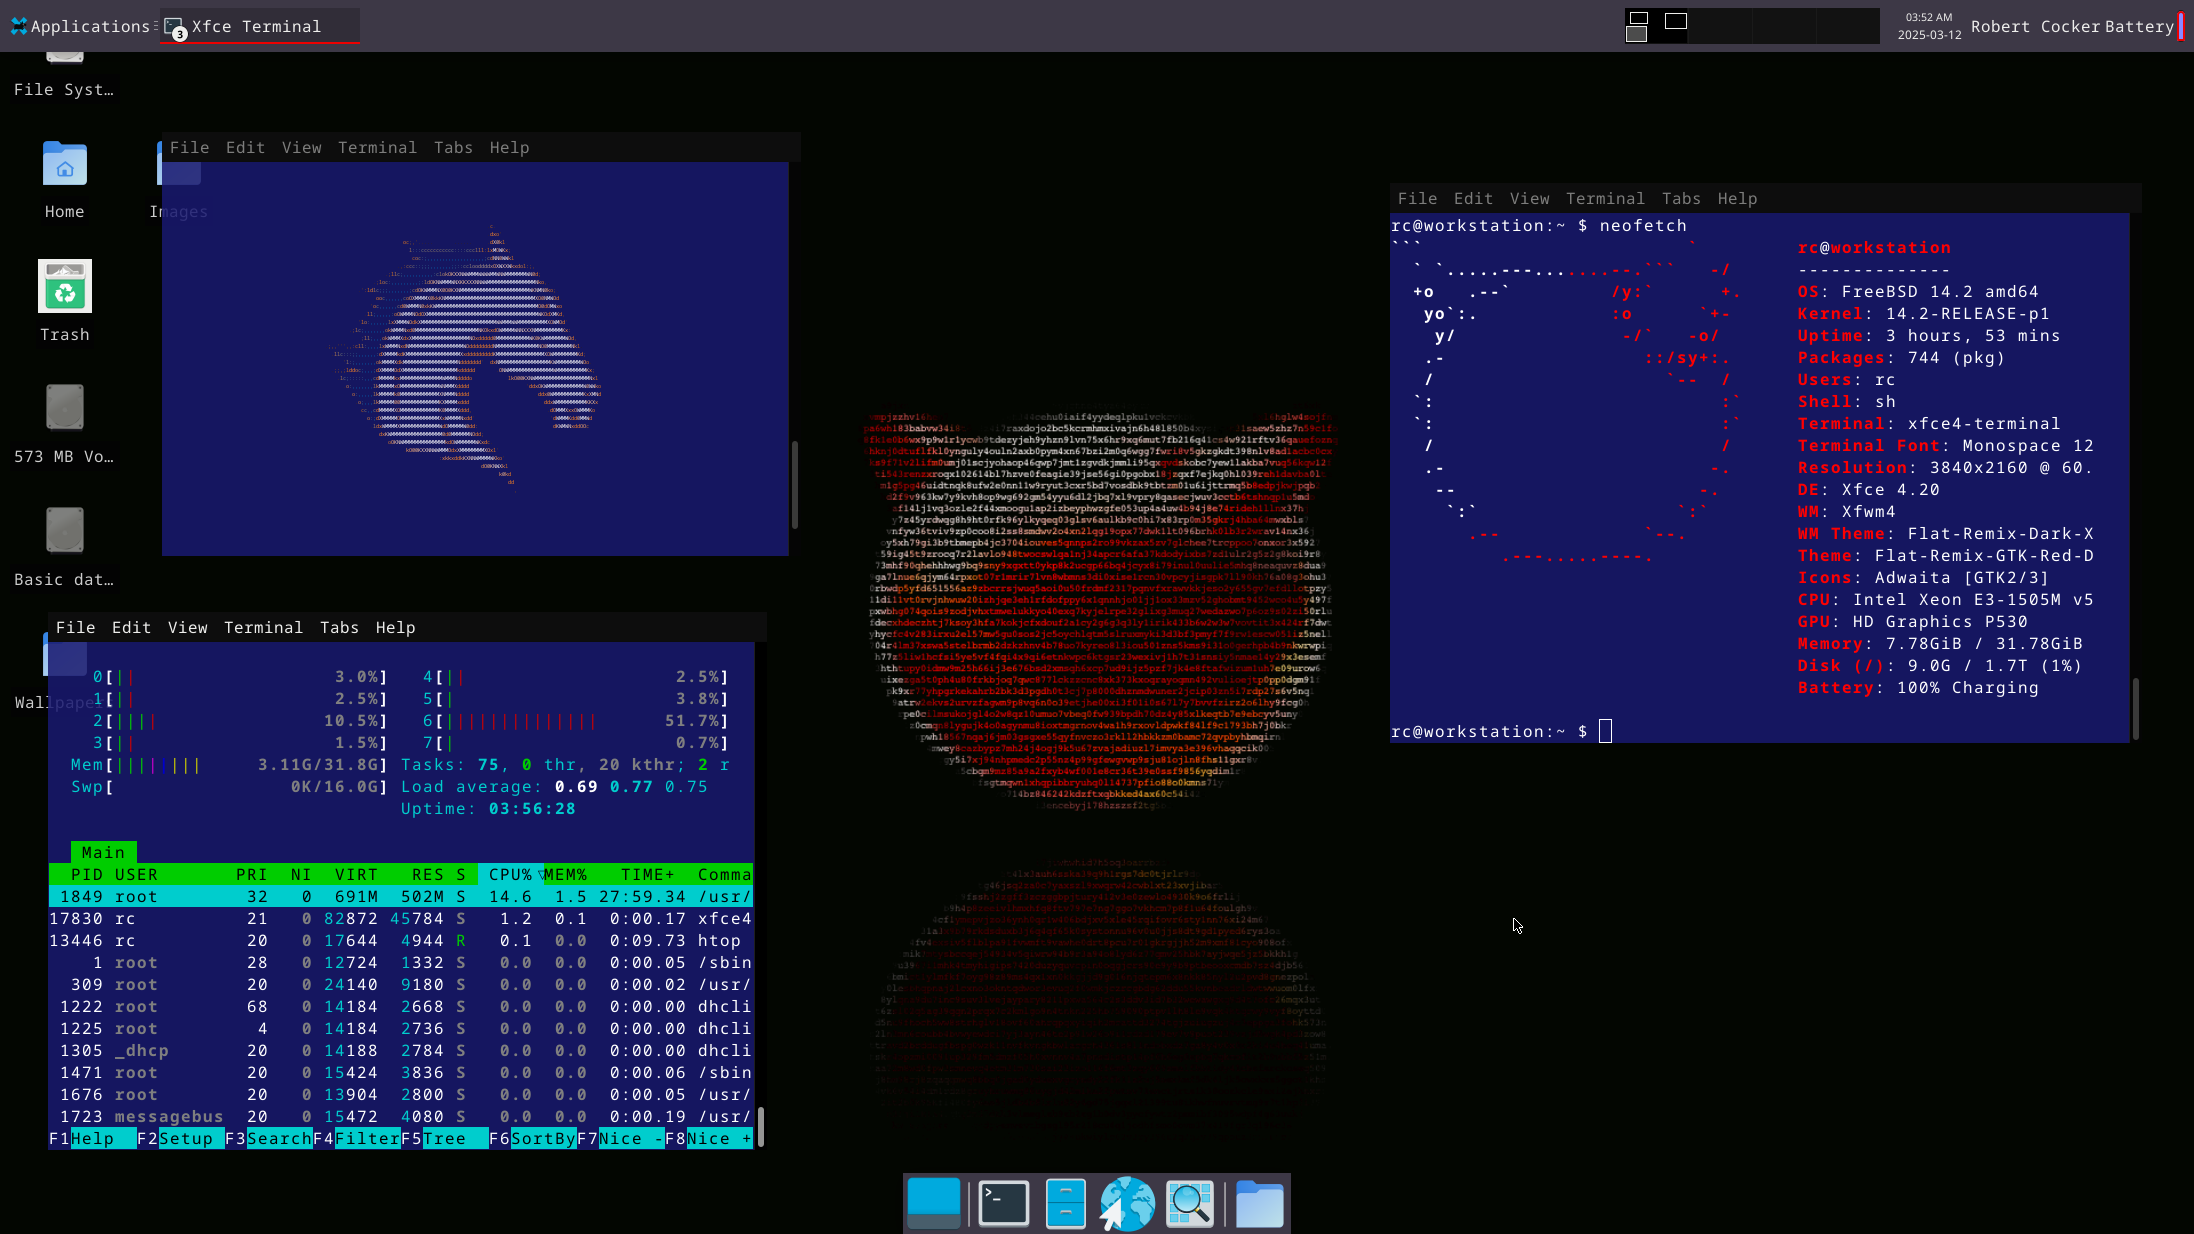Click Show Desktop icon in dock
This screenshot has width=2194, height=1234.
point(934,1203)
